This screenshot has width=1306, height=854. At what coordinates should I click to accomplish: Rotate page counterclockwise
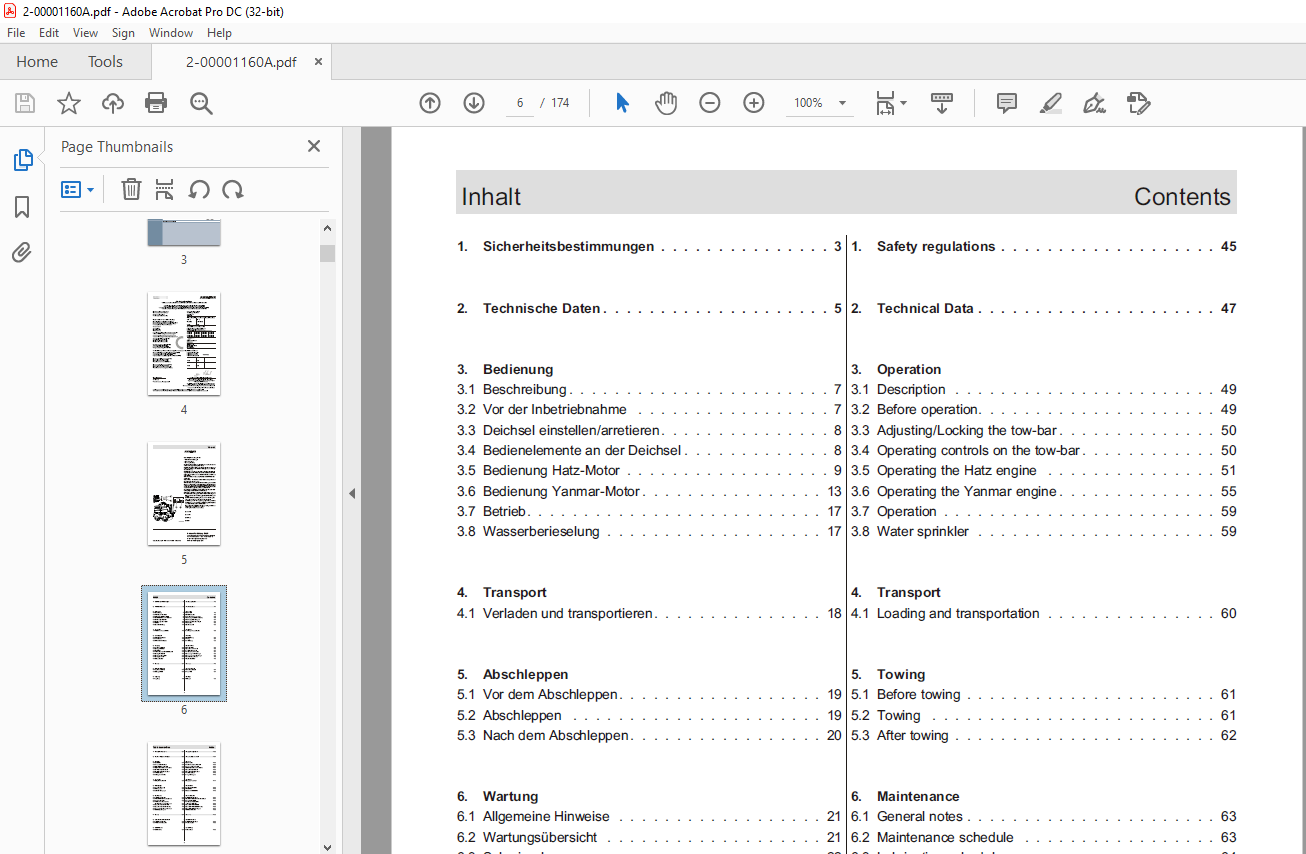coord(199,190)
